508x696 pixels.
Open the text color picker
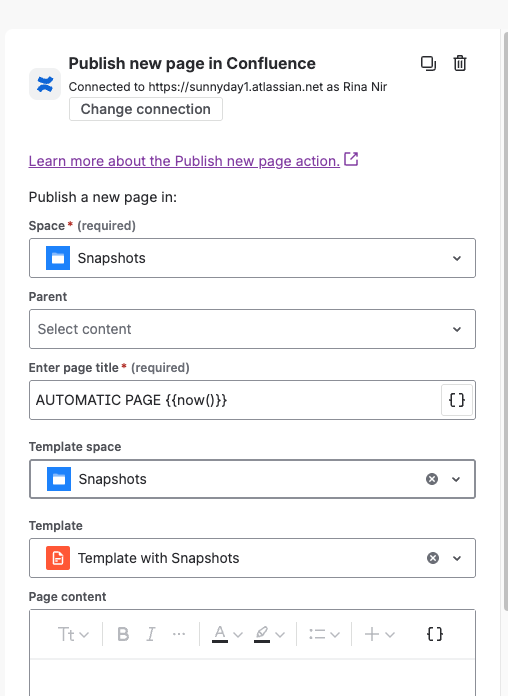pos(227,634)
